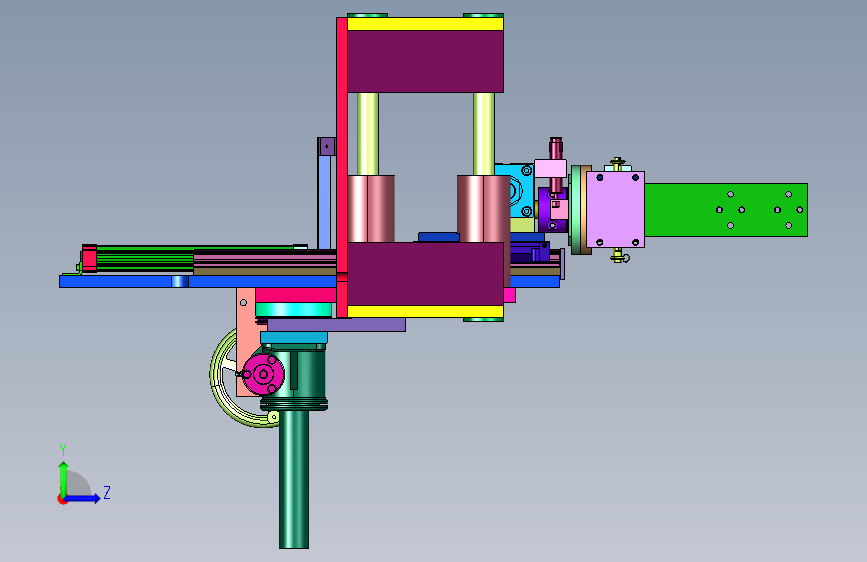Viewport: 867px width, 562px height.
Task: Select the right yellow-green guide column
Action: pos(484,134)
